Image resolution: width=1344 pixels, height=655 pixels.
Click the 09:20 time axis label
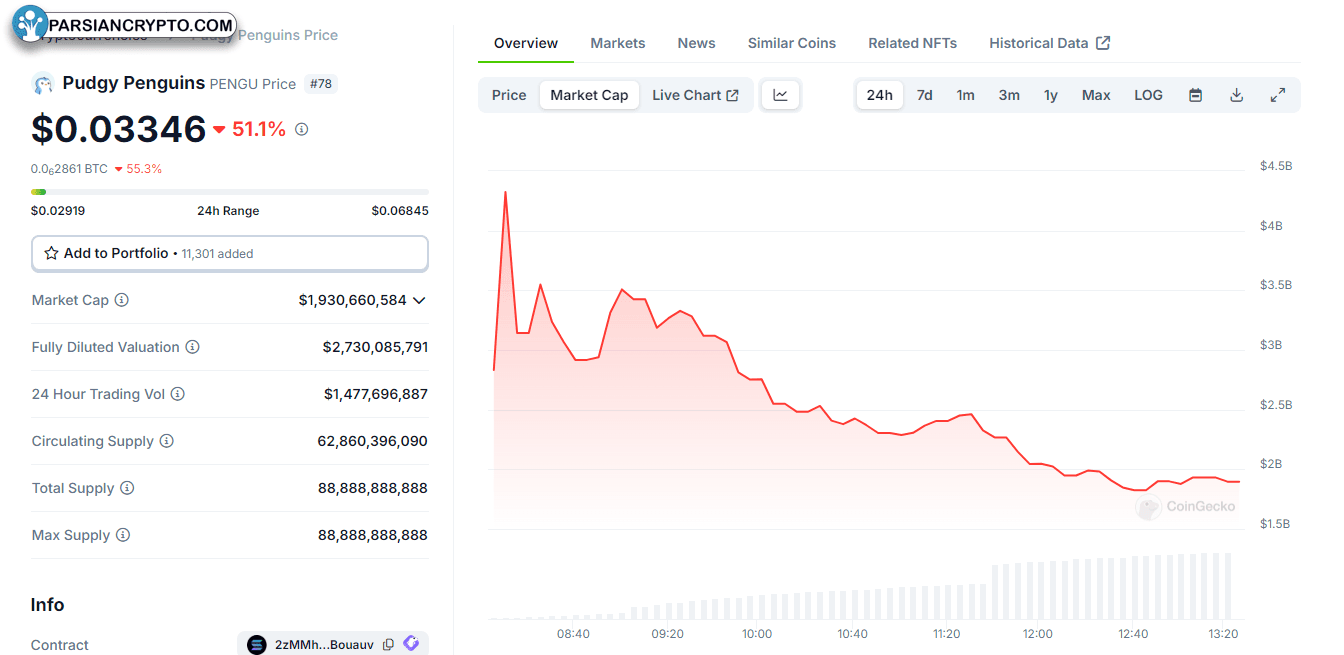coord(667,634)
